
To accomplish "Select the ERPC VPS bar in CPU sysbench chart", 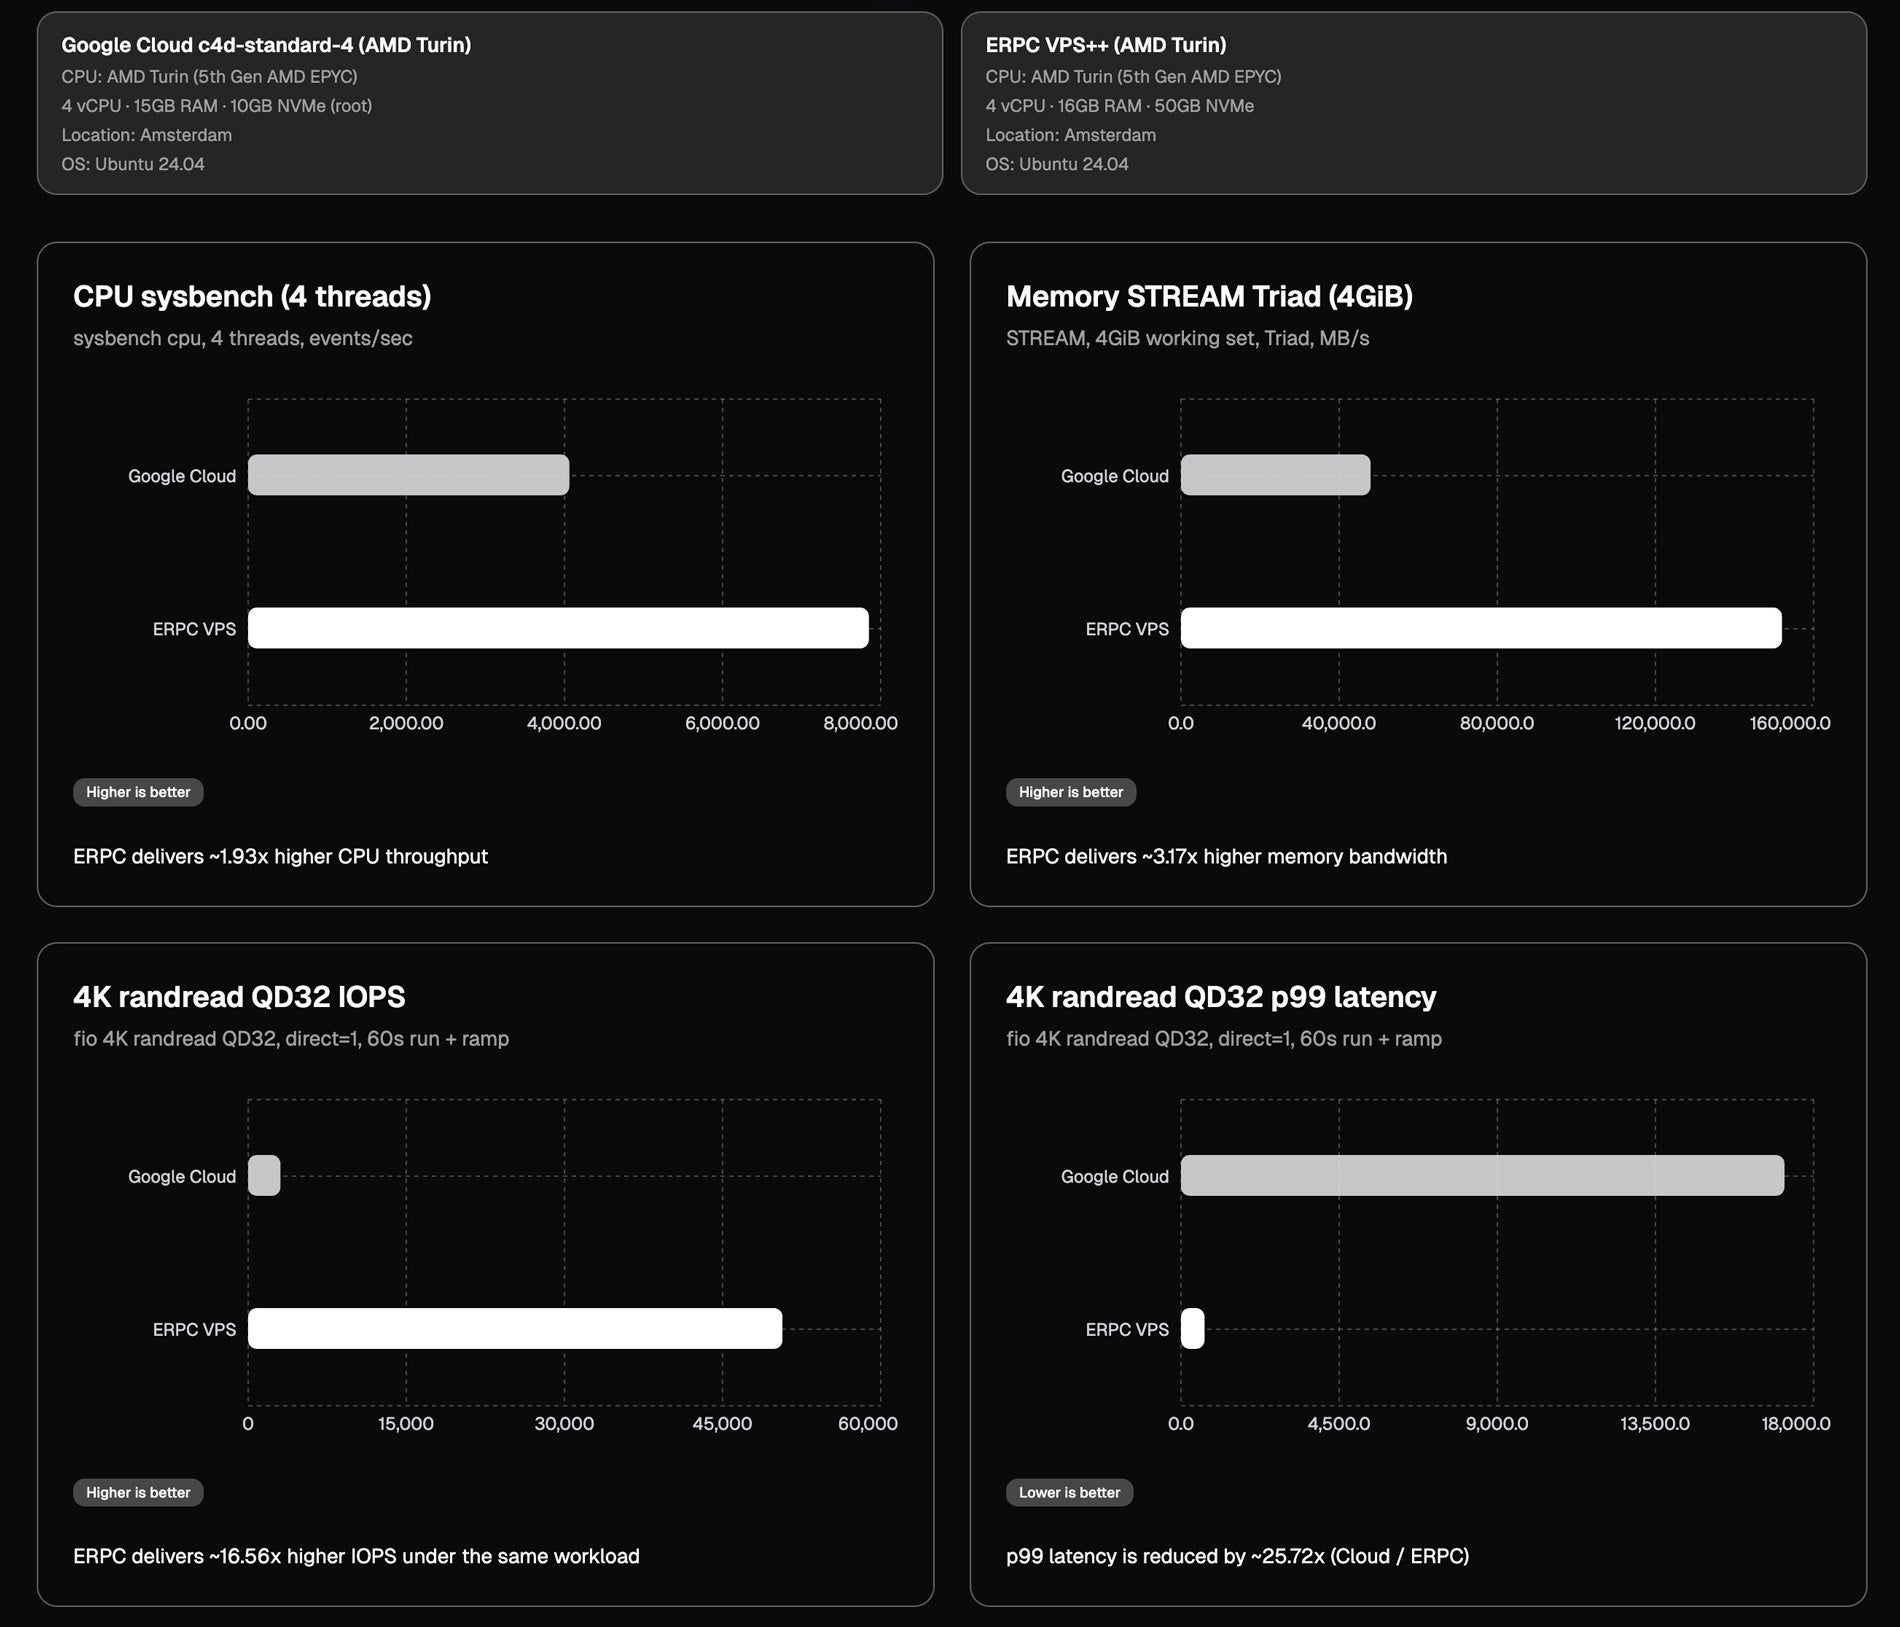I will coord(558,628).
